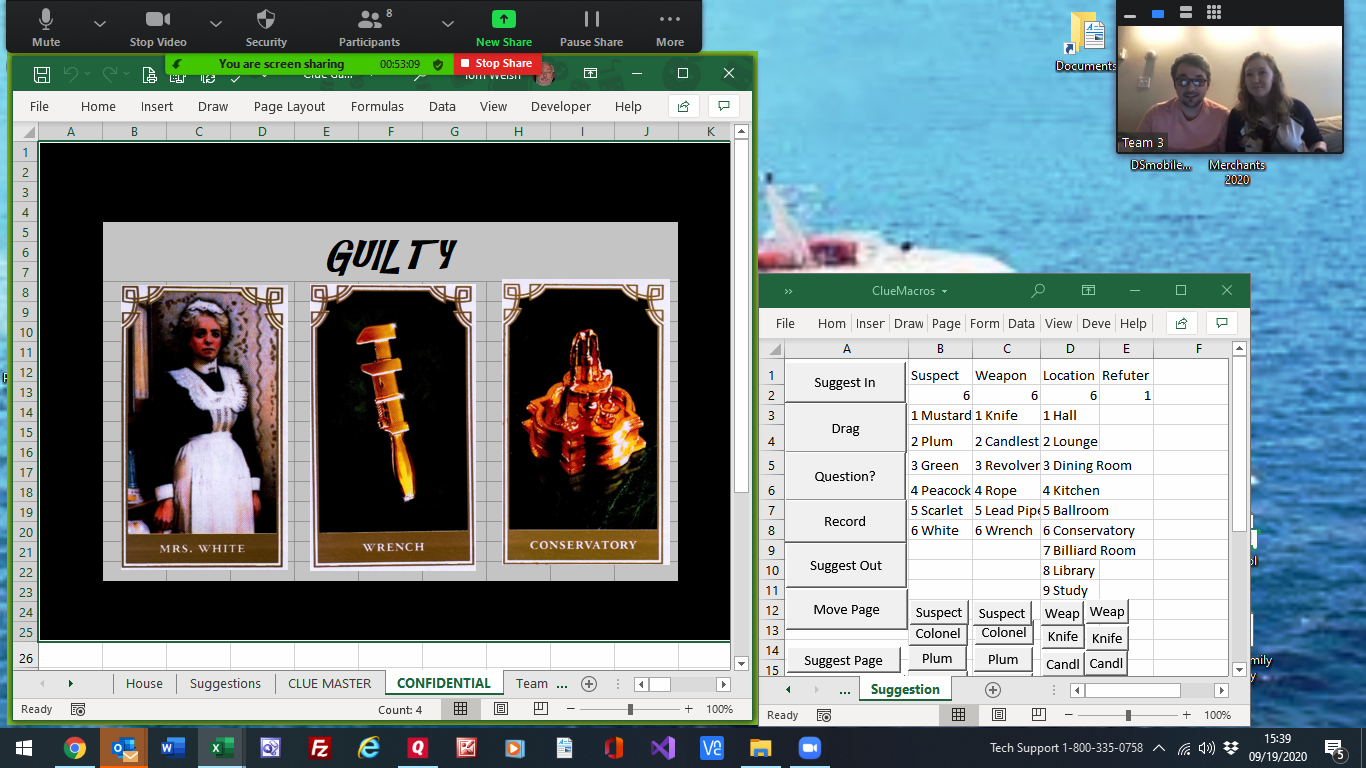
Task: Open Comments pane in main Excel window
Action: click(x=723, y=106)
